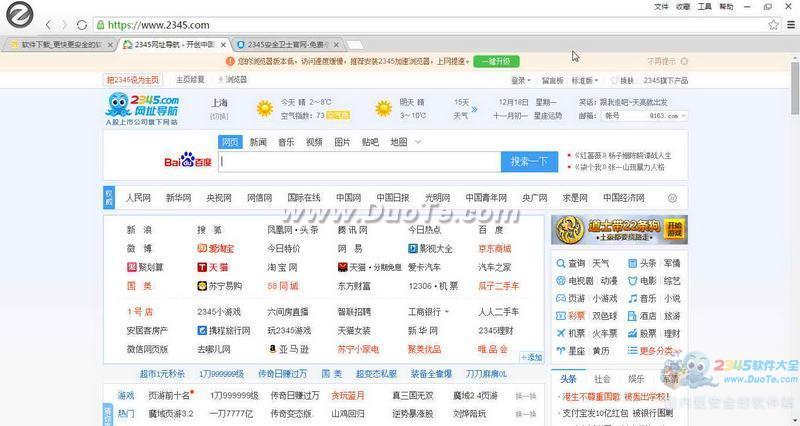
Task: Click the browser back arrow
Action: click(48, 24)
